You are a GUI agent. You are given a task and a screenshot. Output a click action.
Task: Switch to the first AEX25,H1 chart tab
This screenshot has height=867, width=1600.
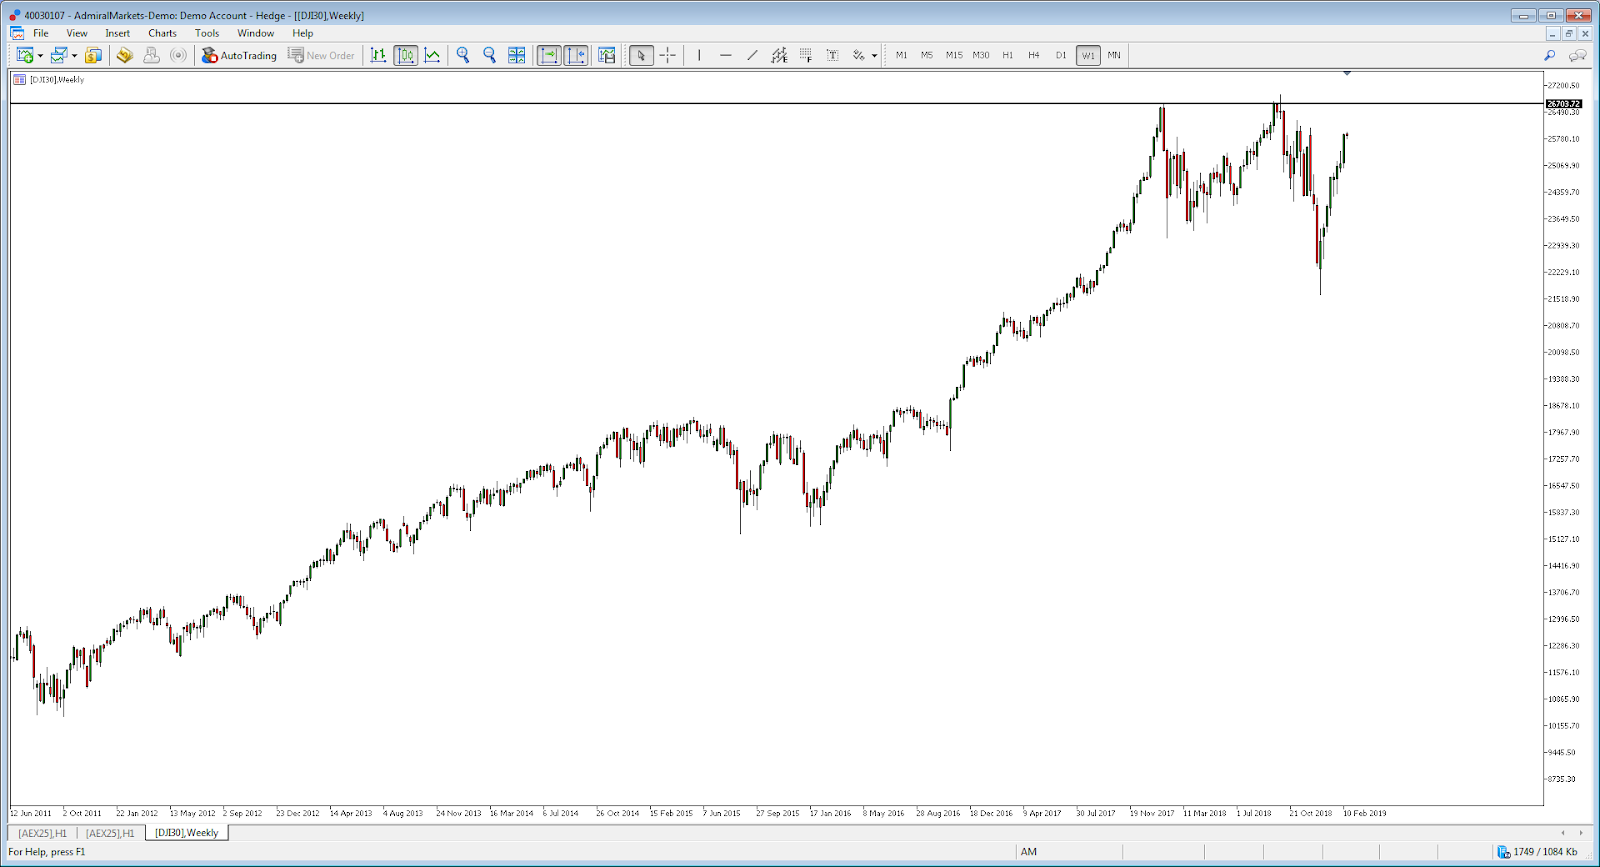point(42,833)
